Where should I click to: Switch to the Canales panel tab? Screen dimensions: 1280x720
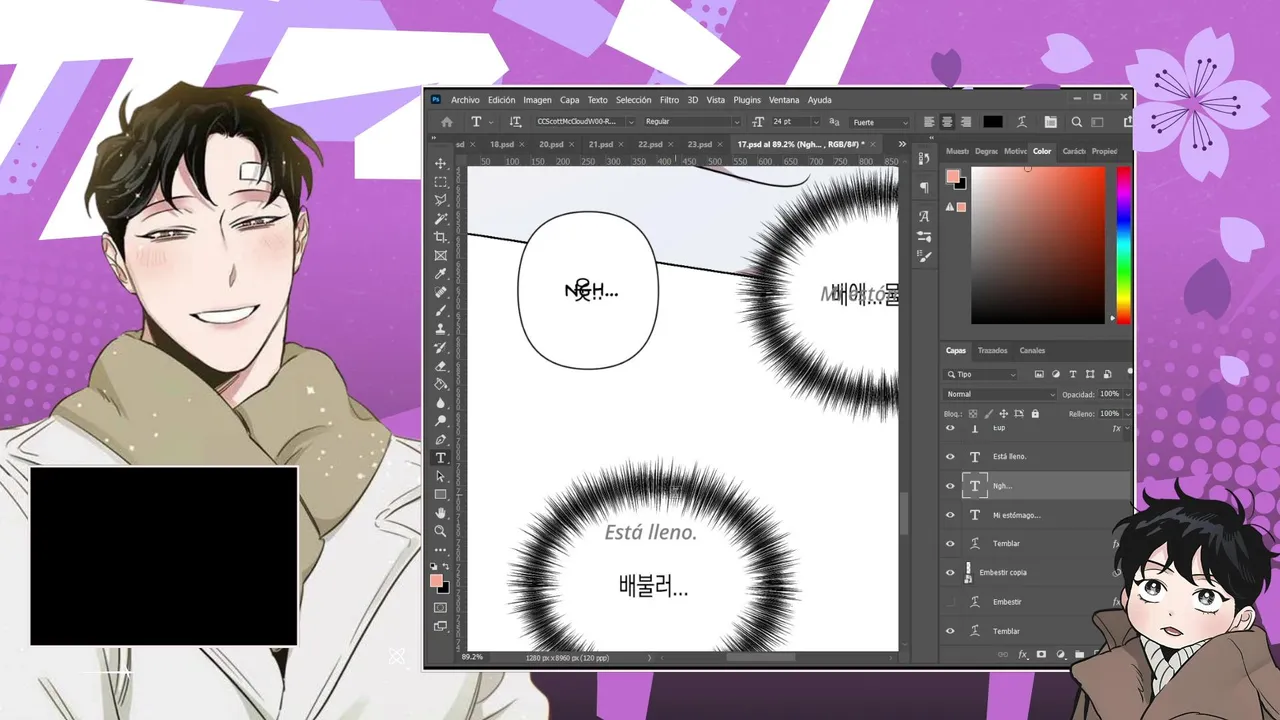[x=1032, y=350]
